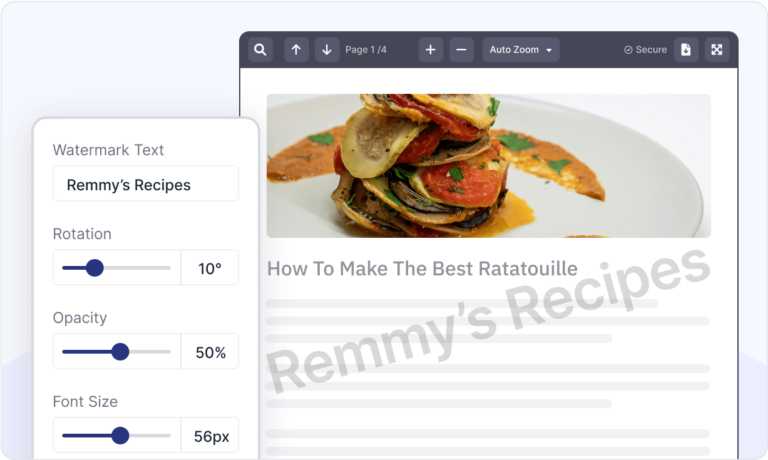Zoom out with the minus button
768x460 pixels.
[x=461, y=49]
